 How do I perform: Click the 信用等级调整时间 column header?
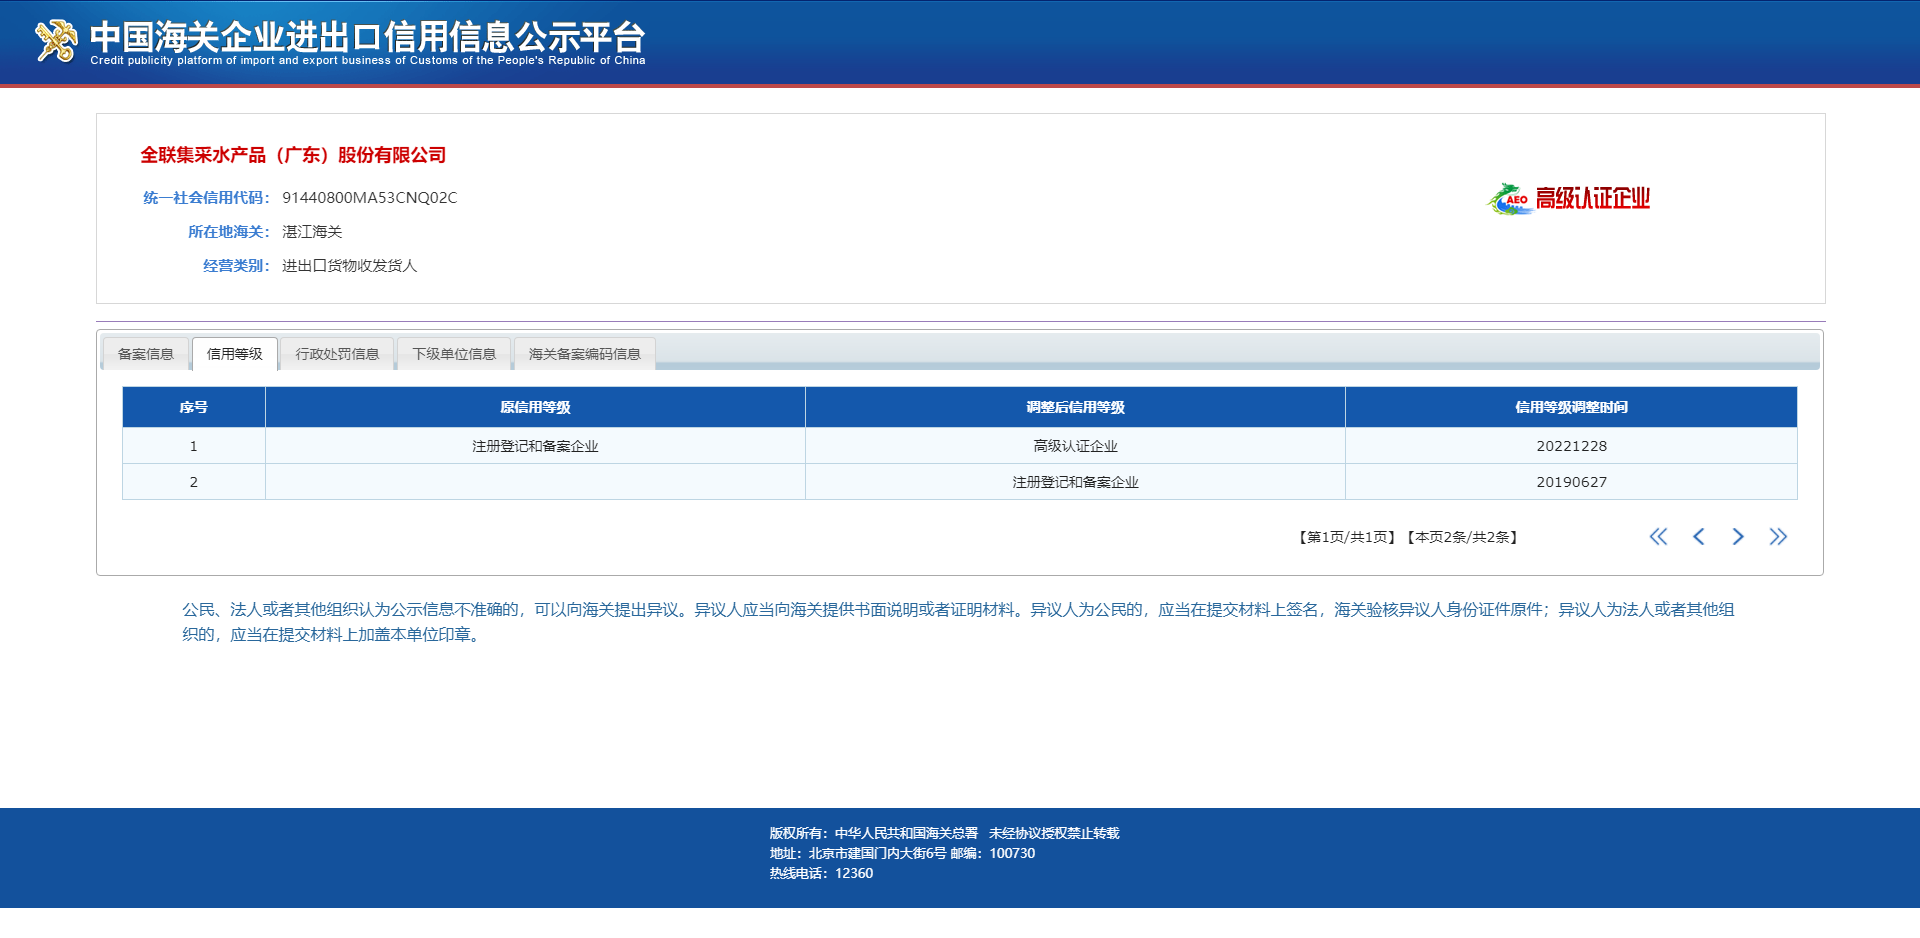coord(1570,407)
